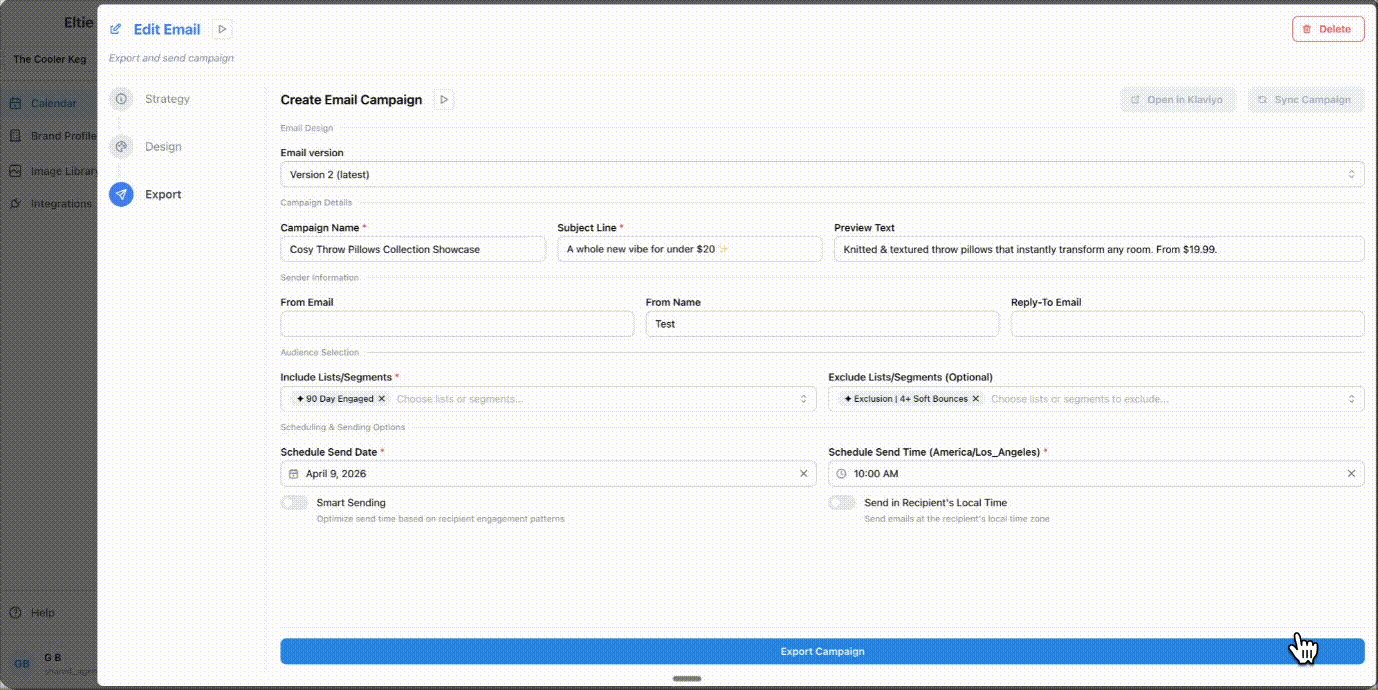The image size is (1378, 690).
Task: Select the Export step in sidebar
Action: (x=162, y=195)
